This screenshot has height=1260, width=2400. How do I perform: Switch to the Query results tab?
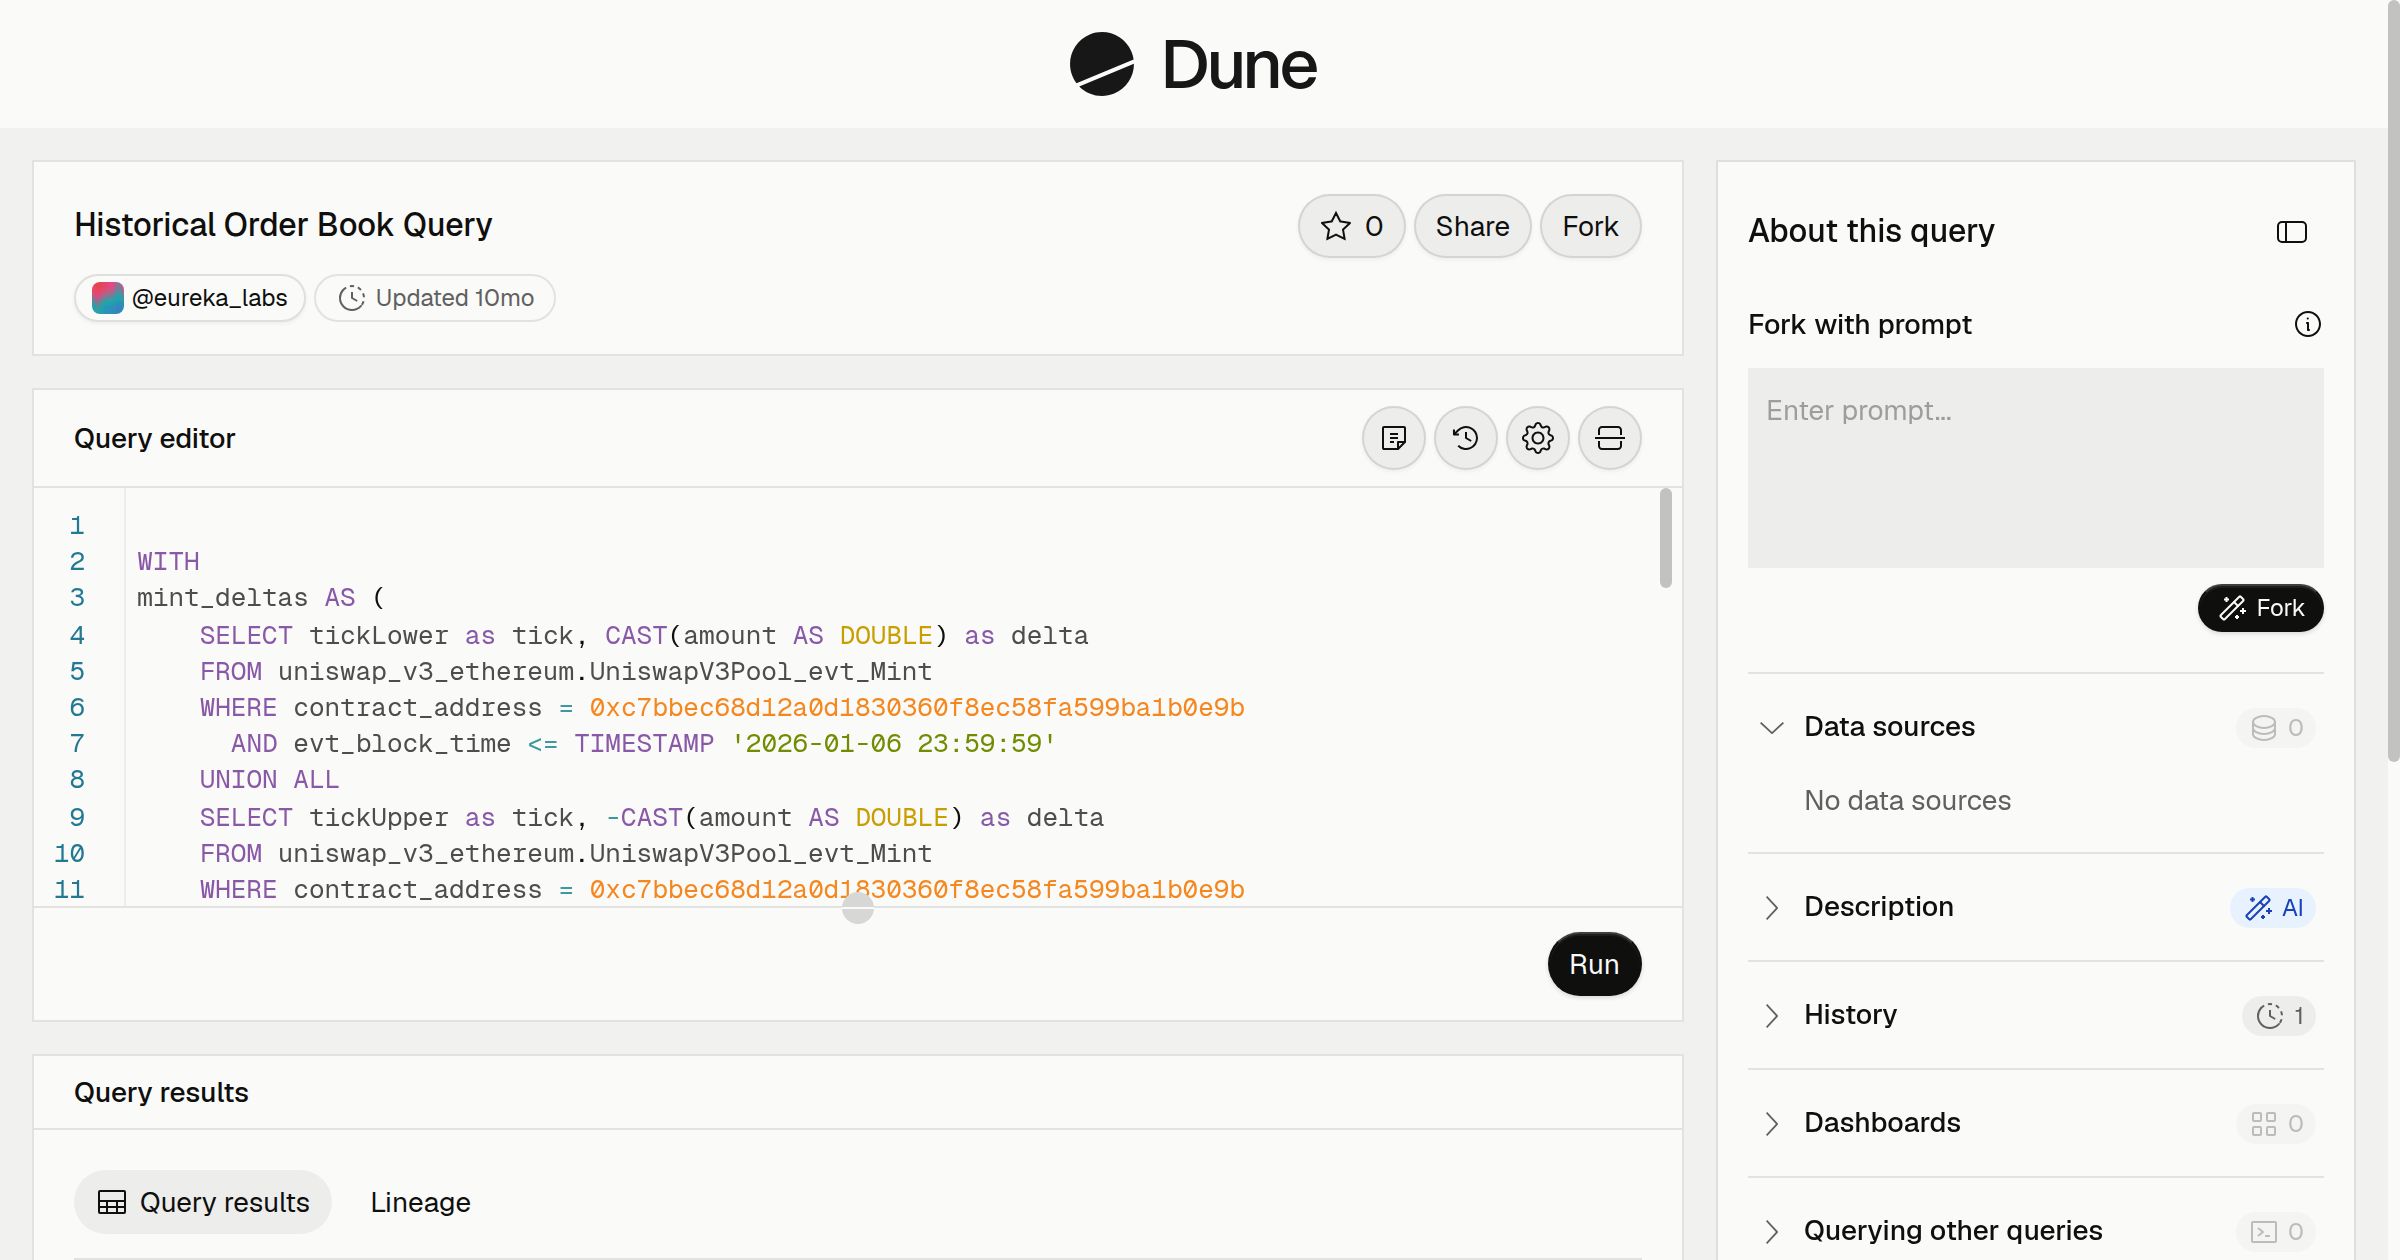[203, 1202]
